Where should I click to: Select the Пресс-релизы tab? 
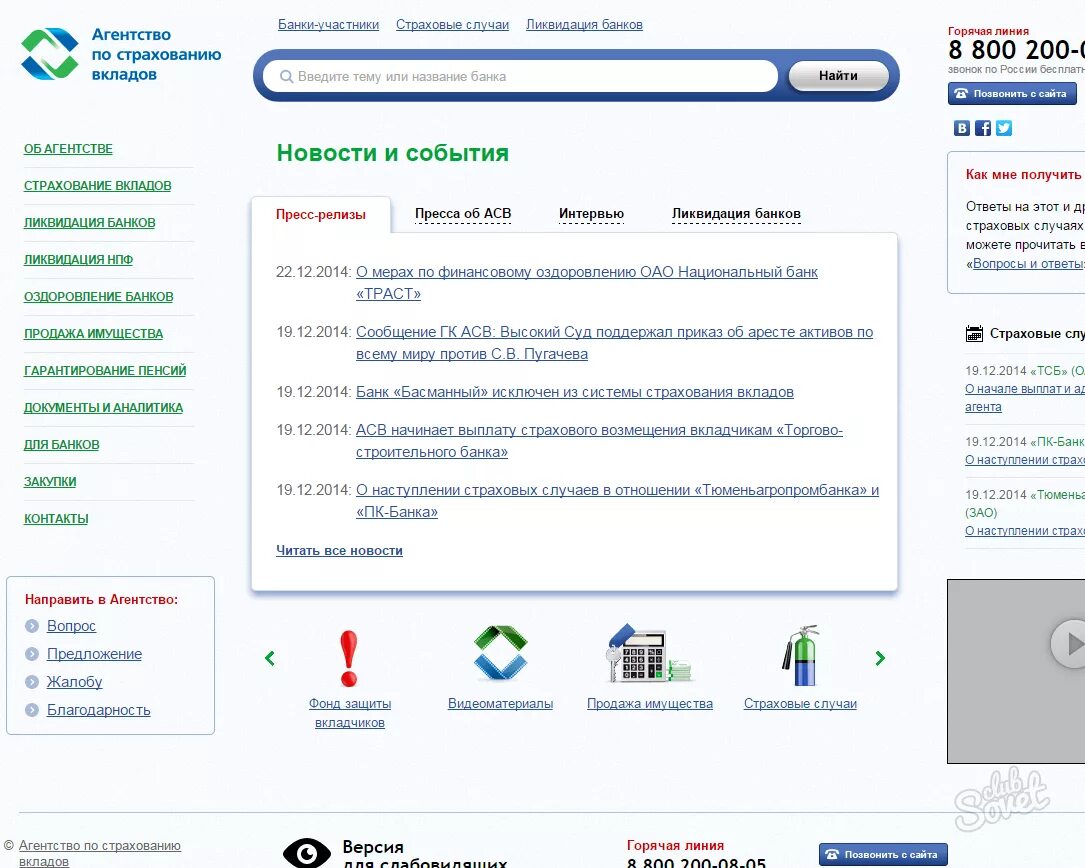pyautogui.click(x=321, y=215)
